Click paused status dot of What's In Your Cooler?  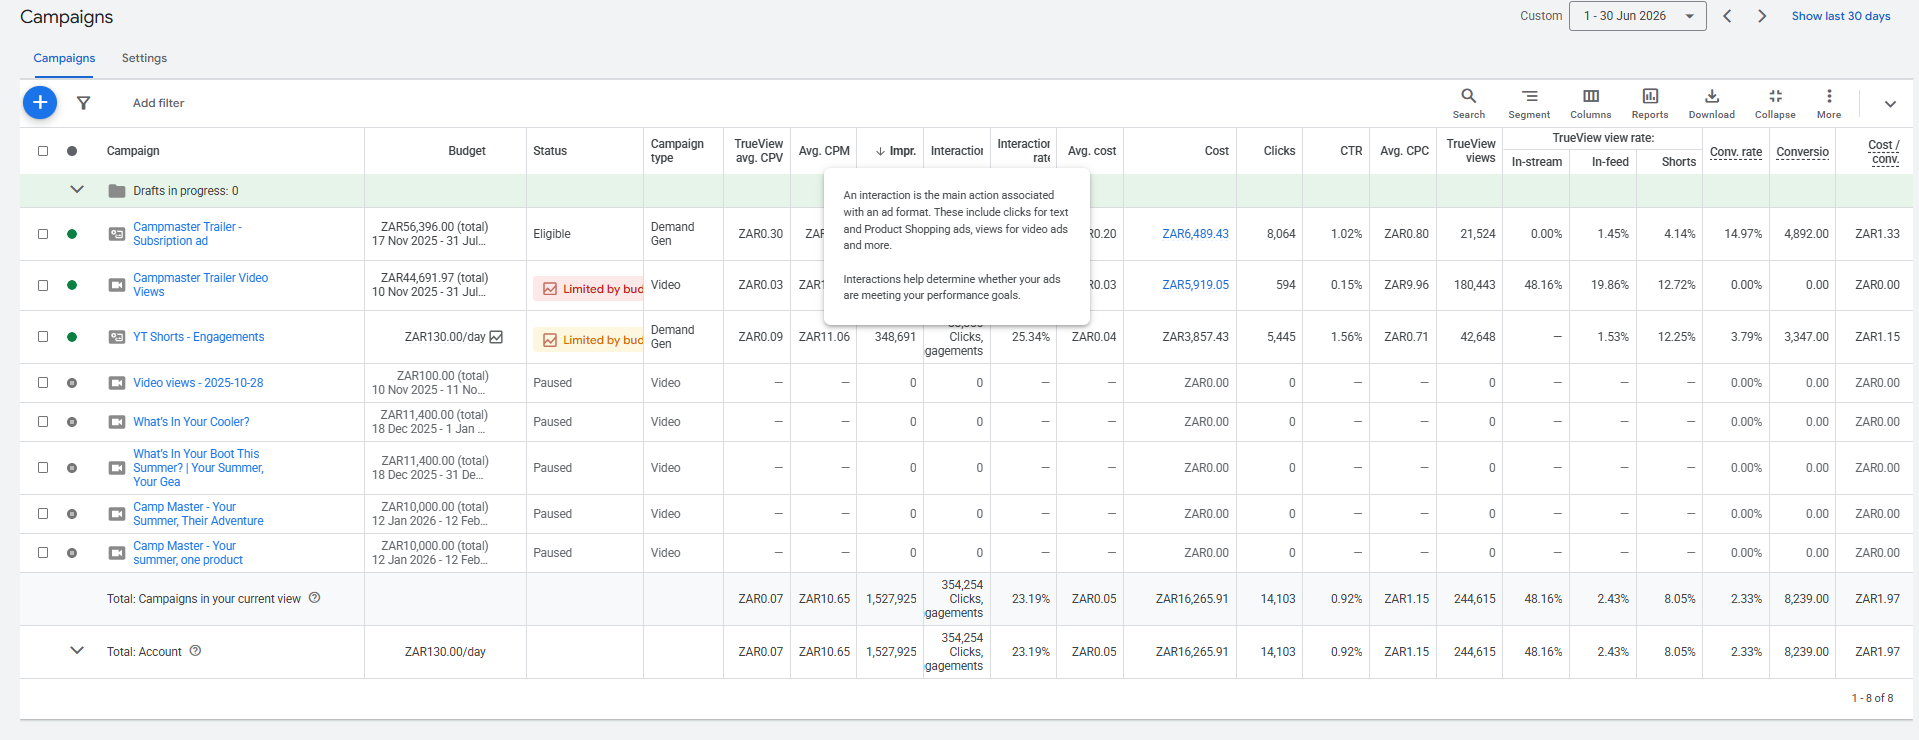[72, 422]
